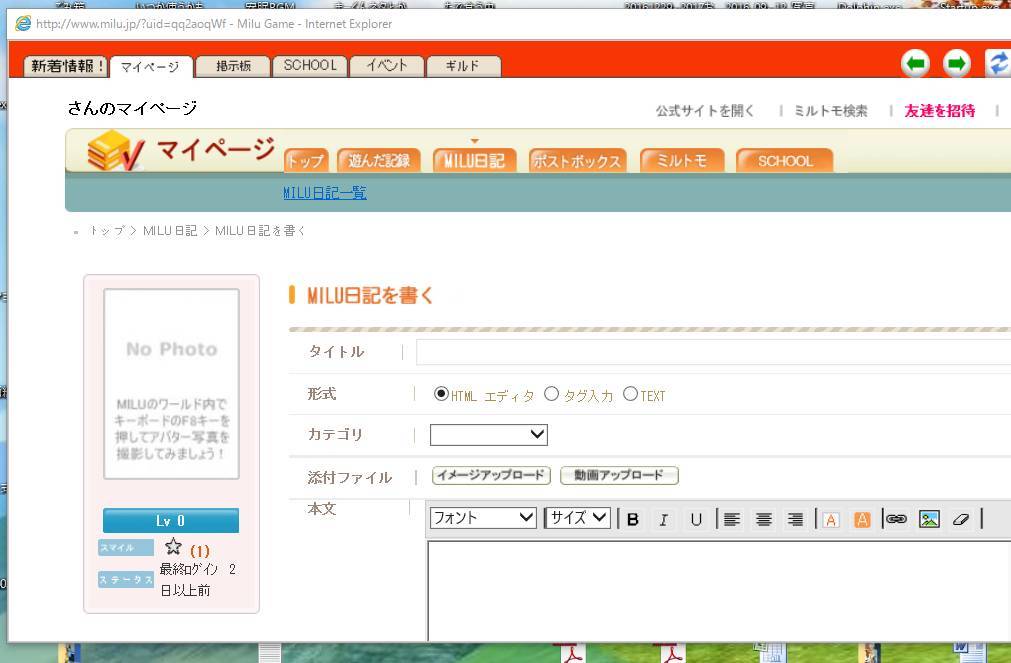Click the イメージアップロード button
This screenshot has width=1011, height=663.
(491, 476)
